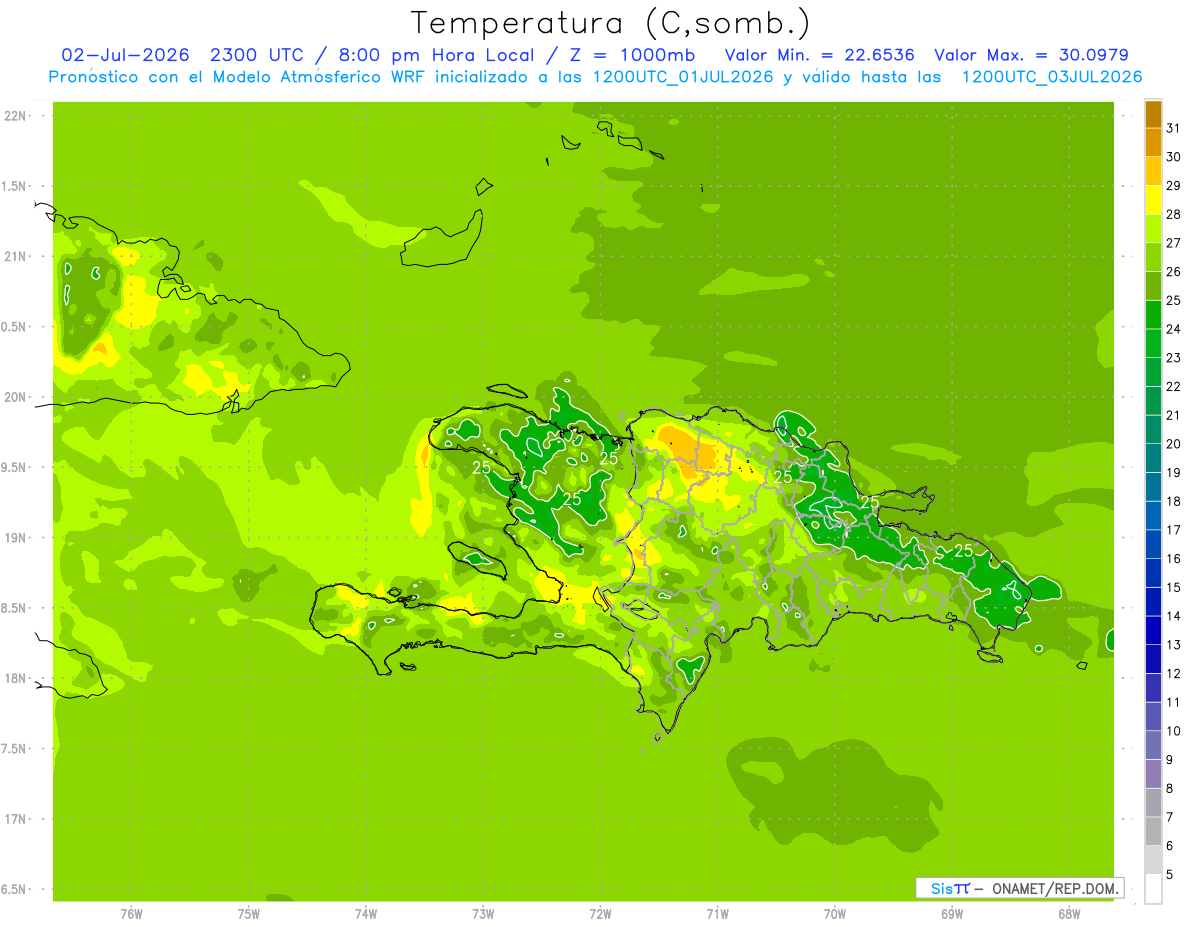Click legend value "28"

click(x=1174, y=214)
